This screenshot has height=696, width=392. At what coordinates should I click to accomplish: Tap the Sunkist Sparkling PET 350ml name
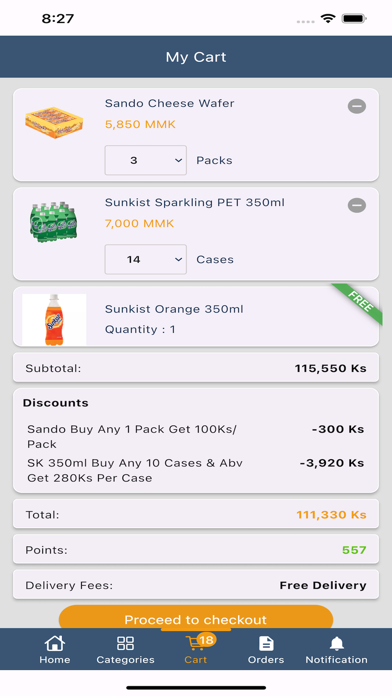[194, 202]
